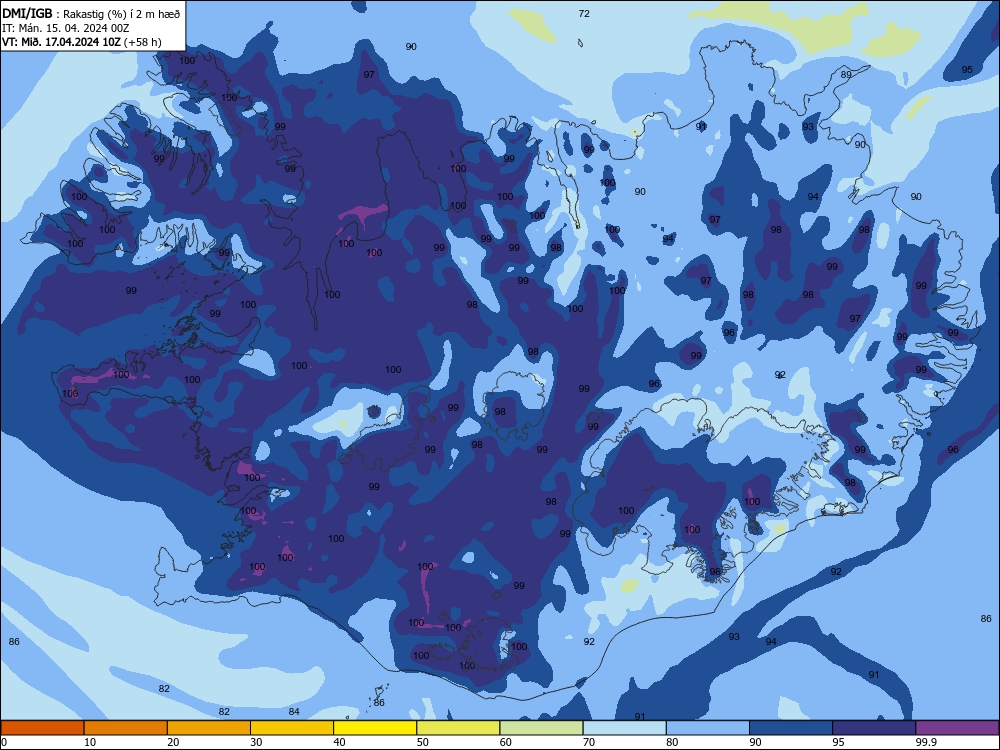
Task: Pick the pale yellow 50–60 legend swatch
Action: (458, 728)
